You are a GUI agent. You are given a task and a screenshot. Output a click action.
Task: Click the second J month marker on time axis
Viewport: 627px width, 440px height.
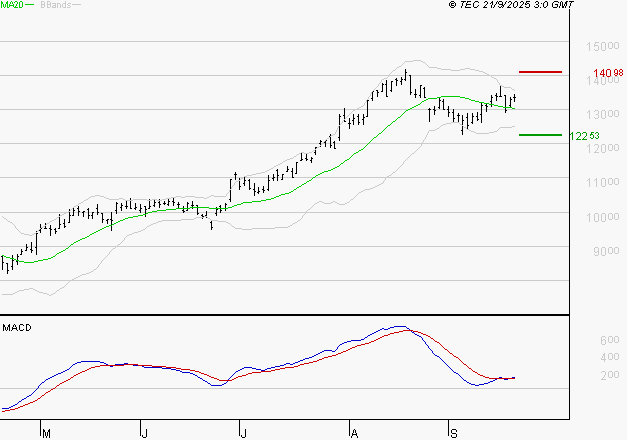click(243, 433)
